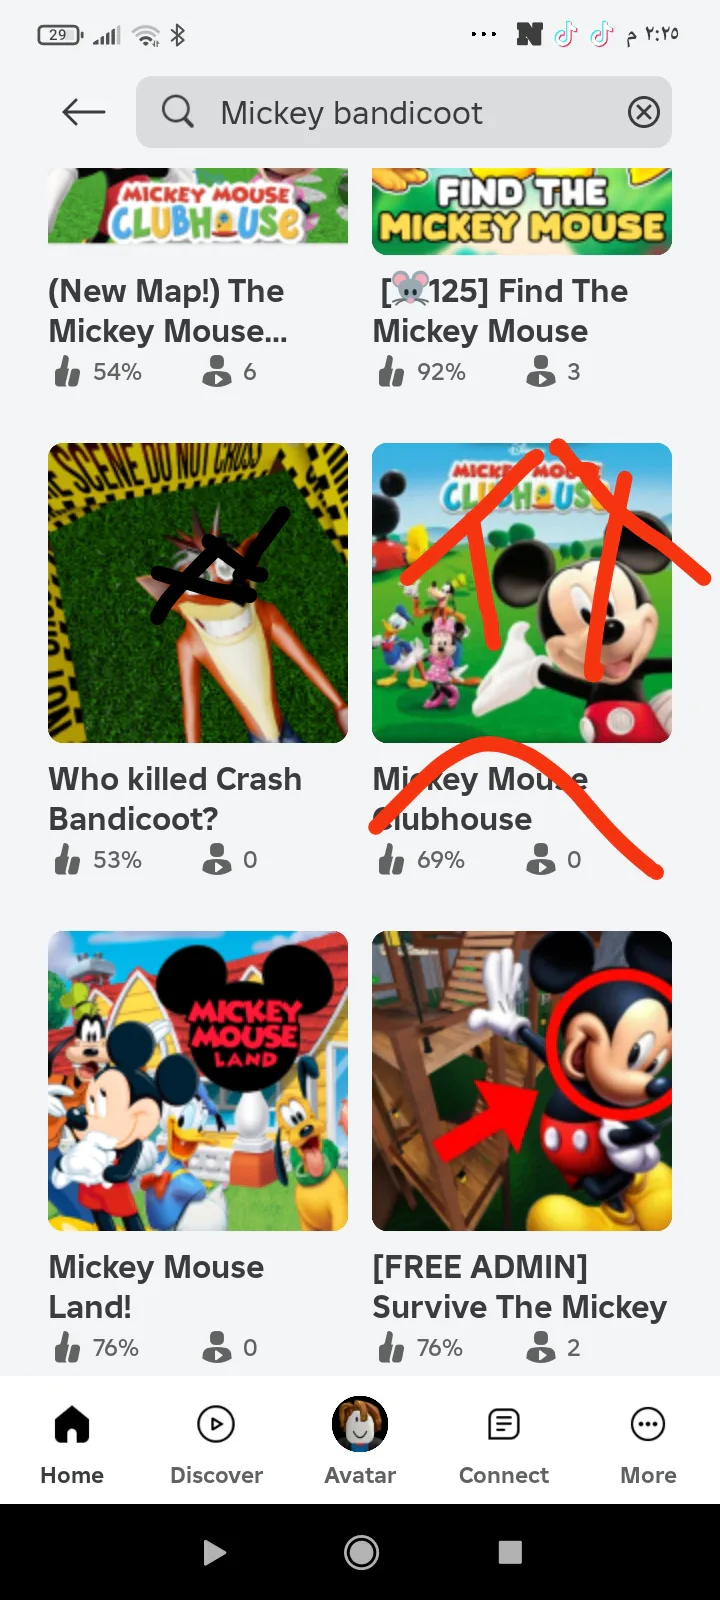Open the More menu

[x=648, y=1441]
